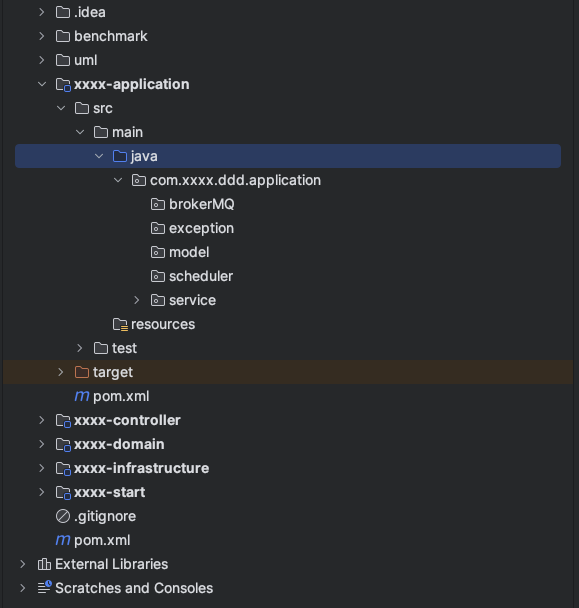Expand the target folder
Image resolution: width=579 pixels, height=608 pixels.
[61, 372]
